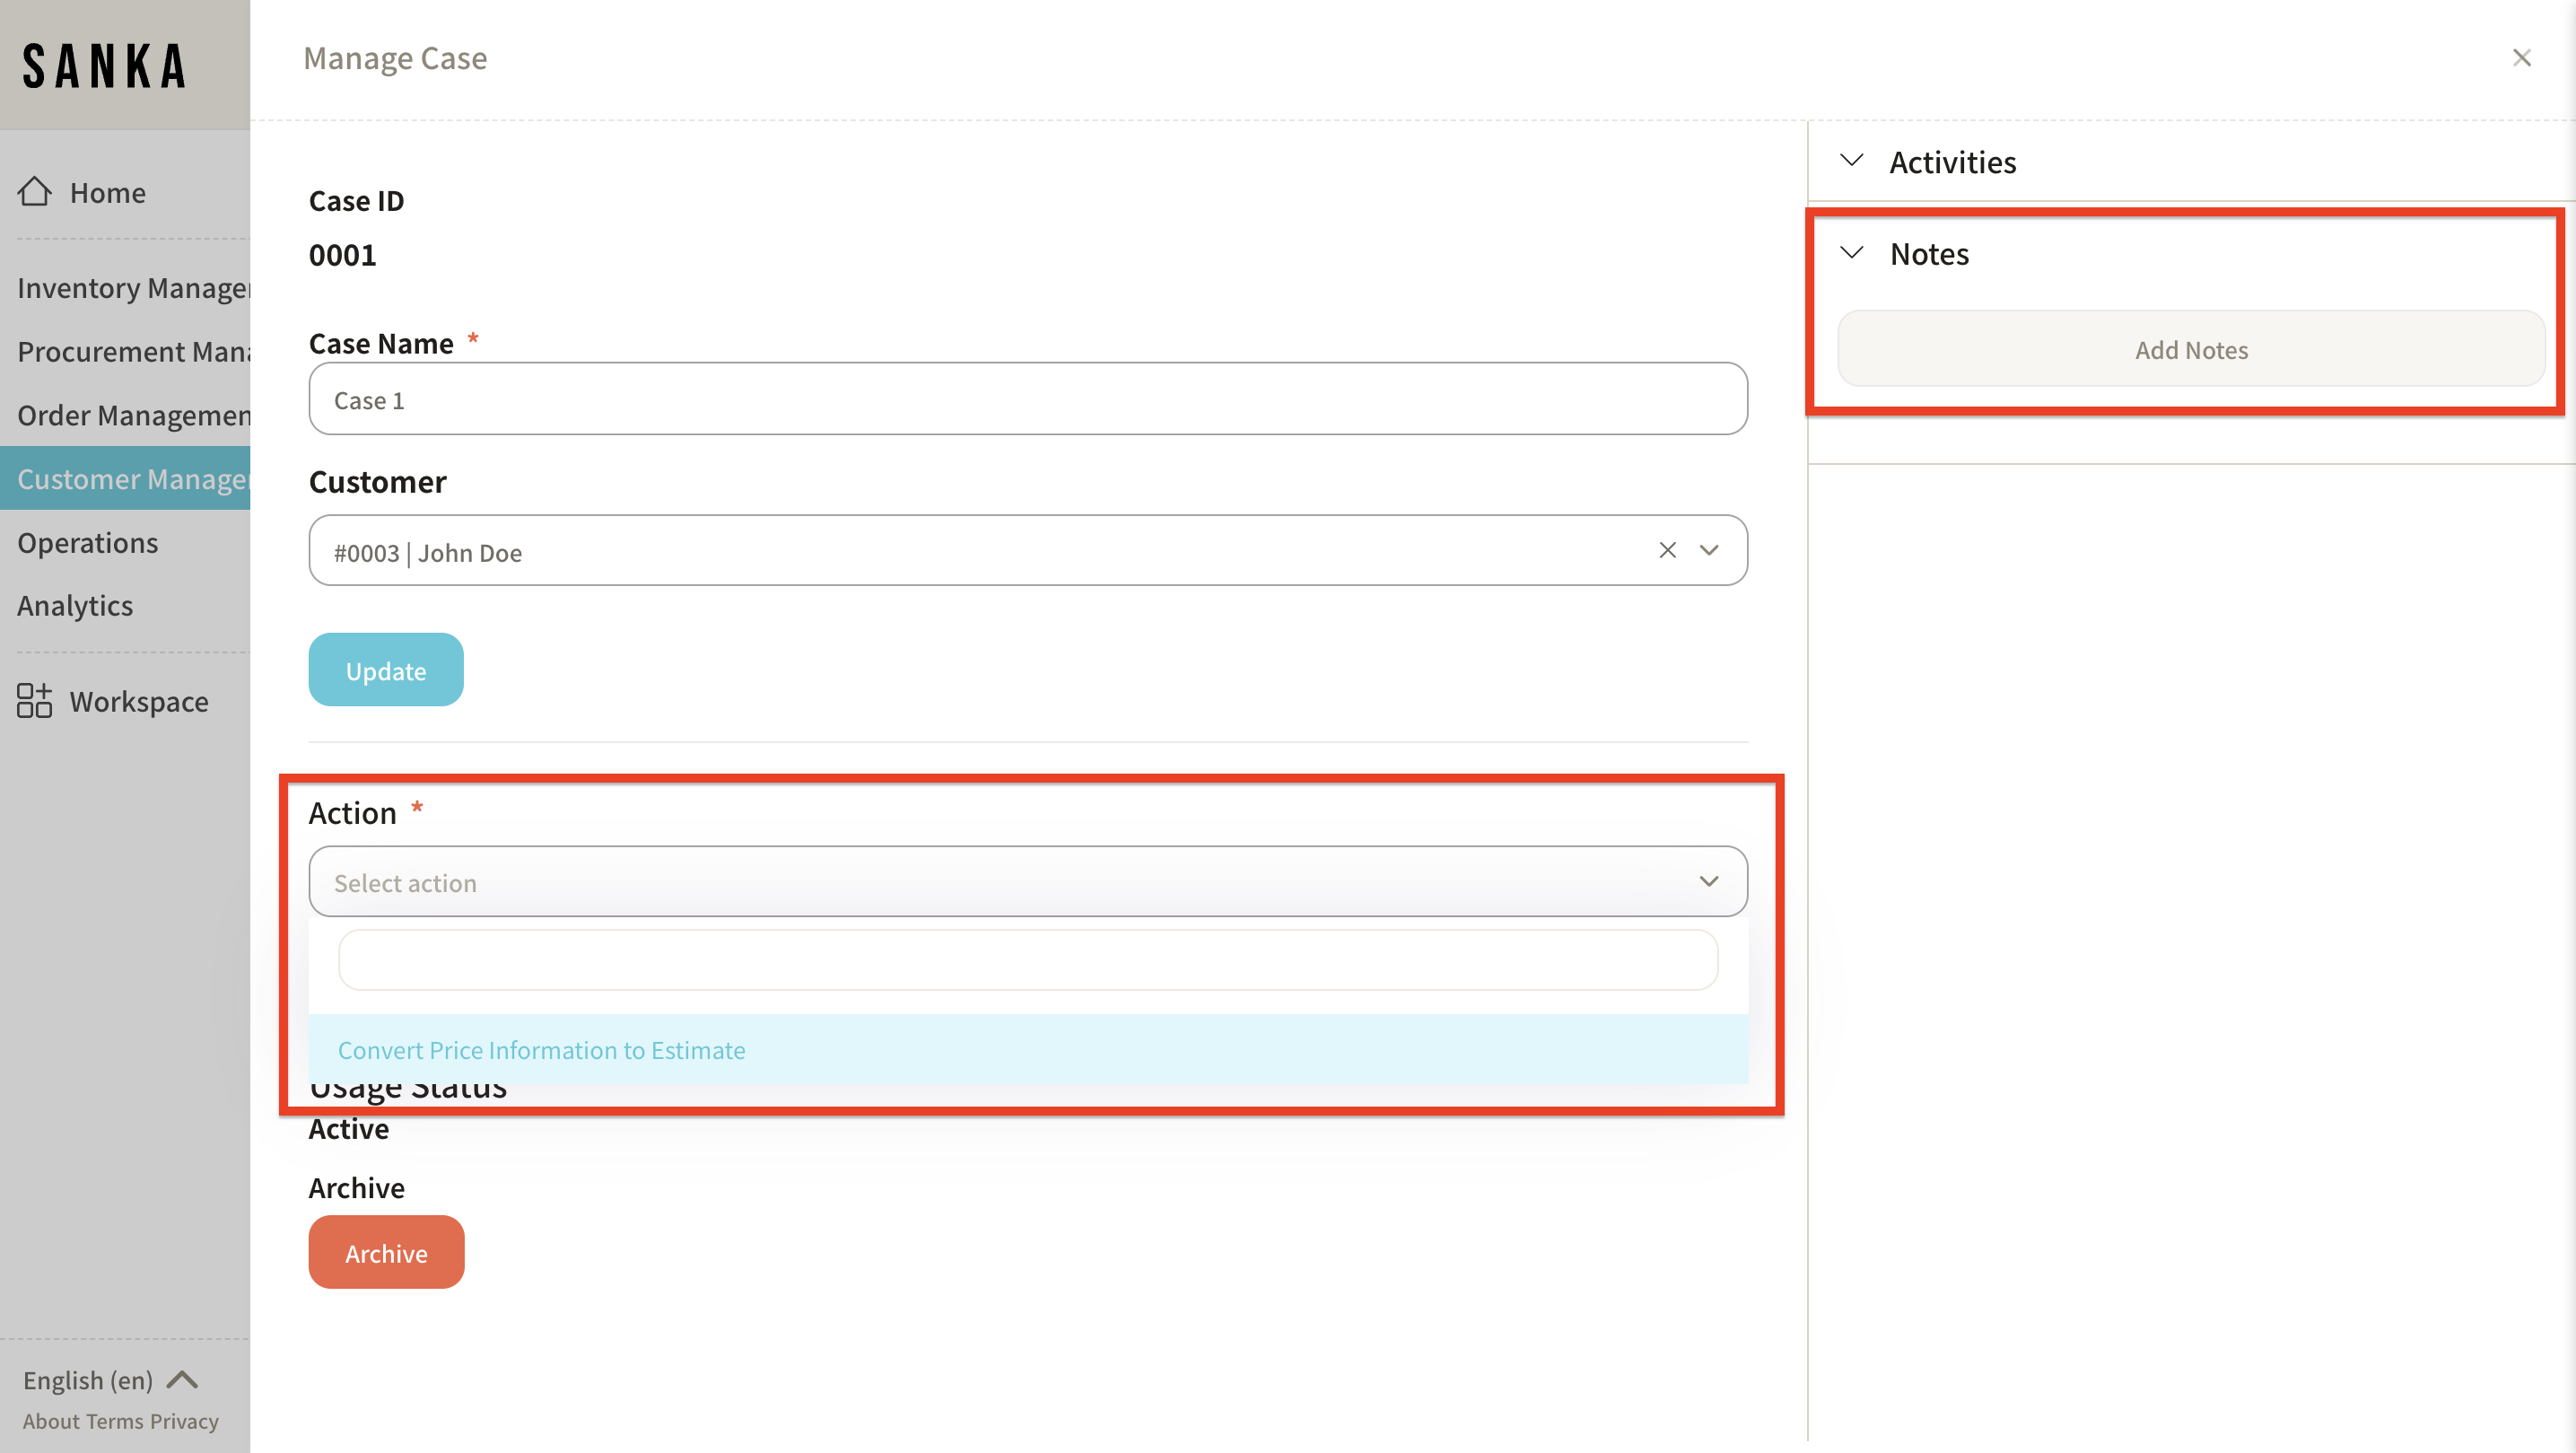The height and width of the screenshot is (1453, 2576).
Task: Collapse the Notes section chevron
Action: click(x=1851, y=253)
